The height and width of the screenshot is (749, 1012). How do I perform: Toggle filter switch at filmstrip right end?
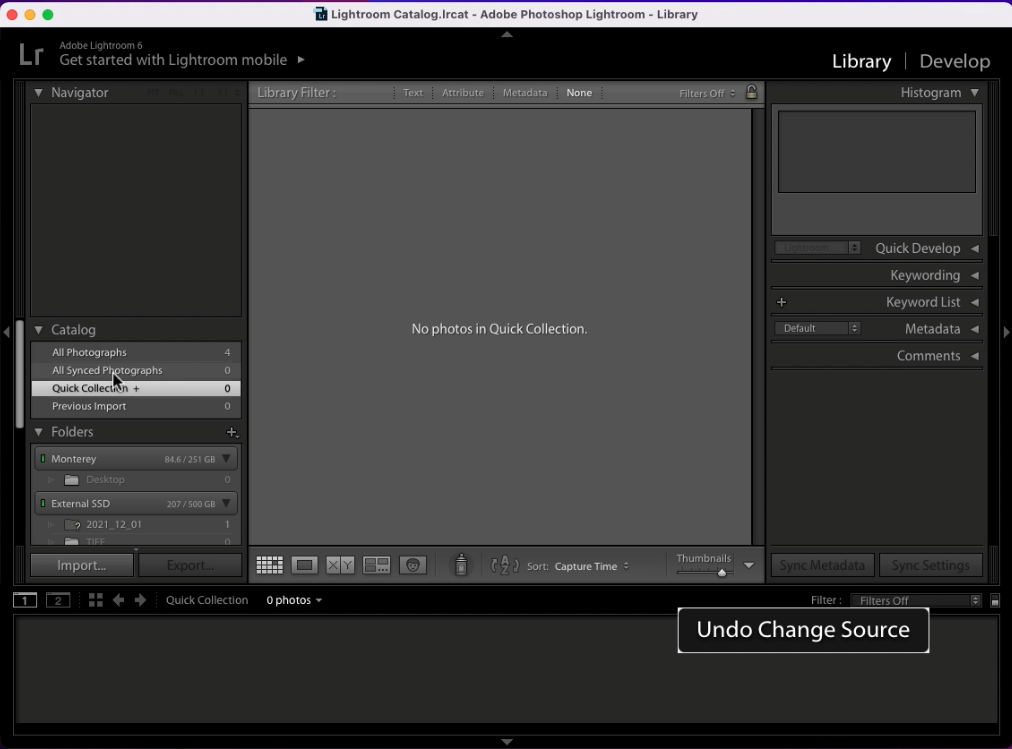[995, 601]
